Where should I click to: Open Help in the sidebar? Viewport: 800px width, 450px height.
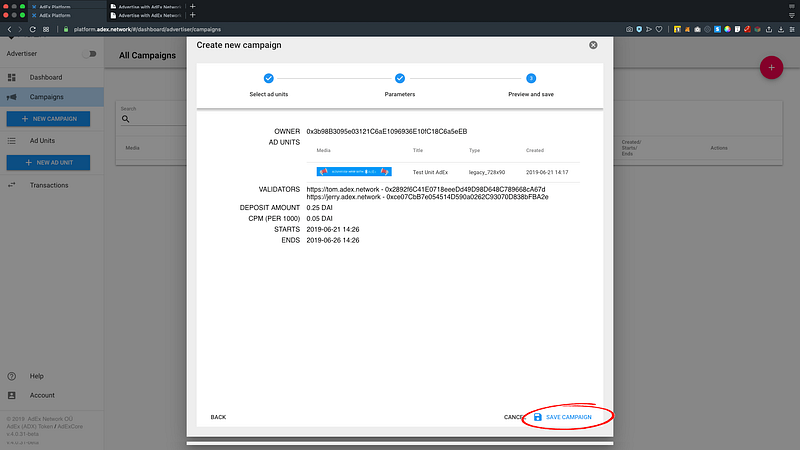(52, 376)
